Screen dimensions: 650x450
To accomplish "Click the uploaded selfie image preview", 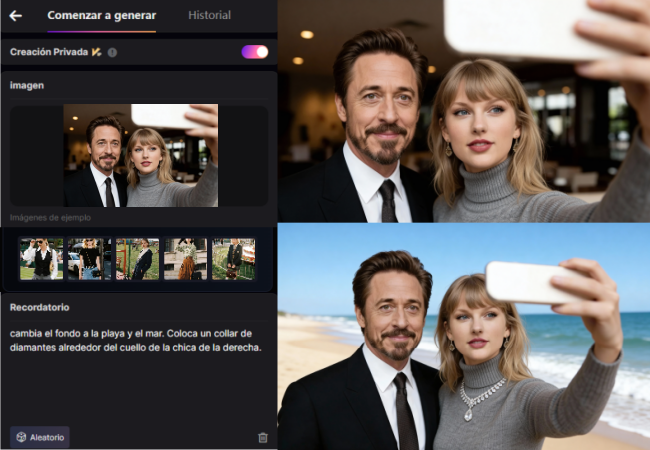I will 140,155.
